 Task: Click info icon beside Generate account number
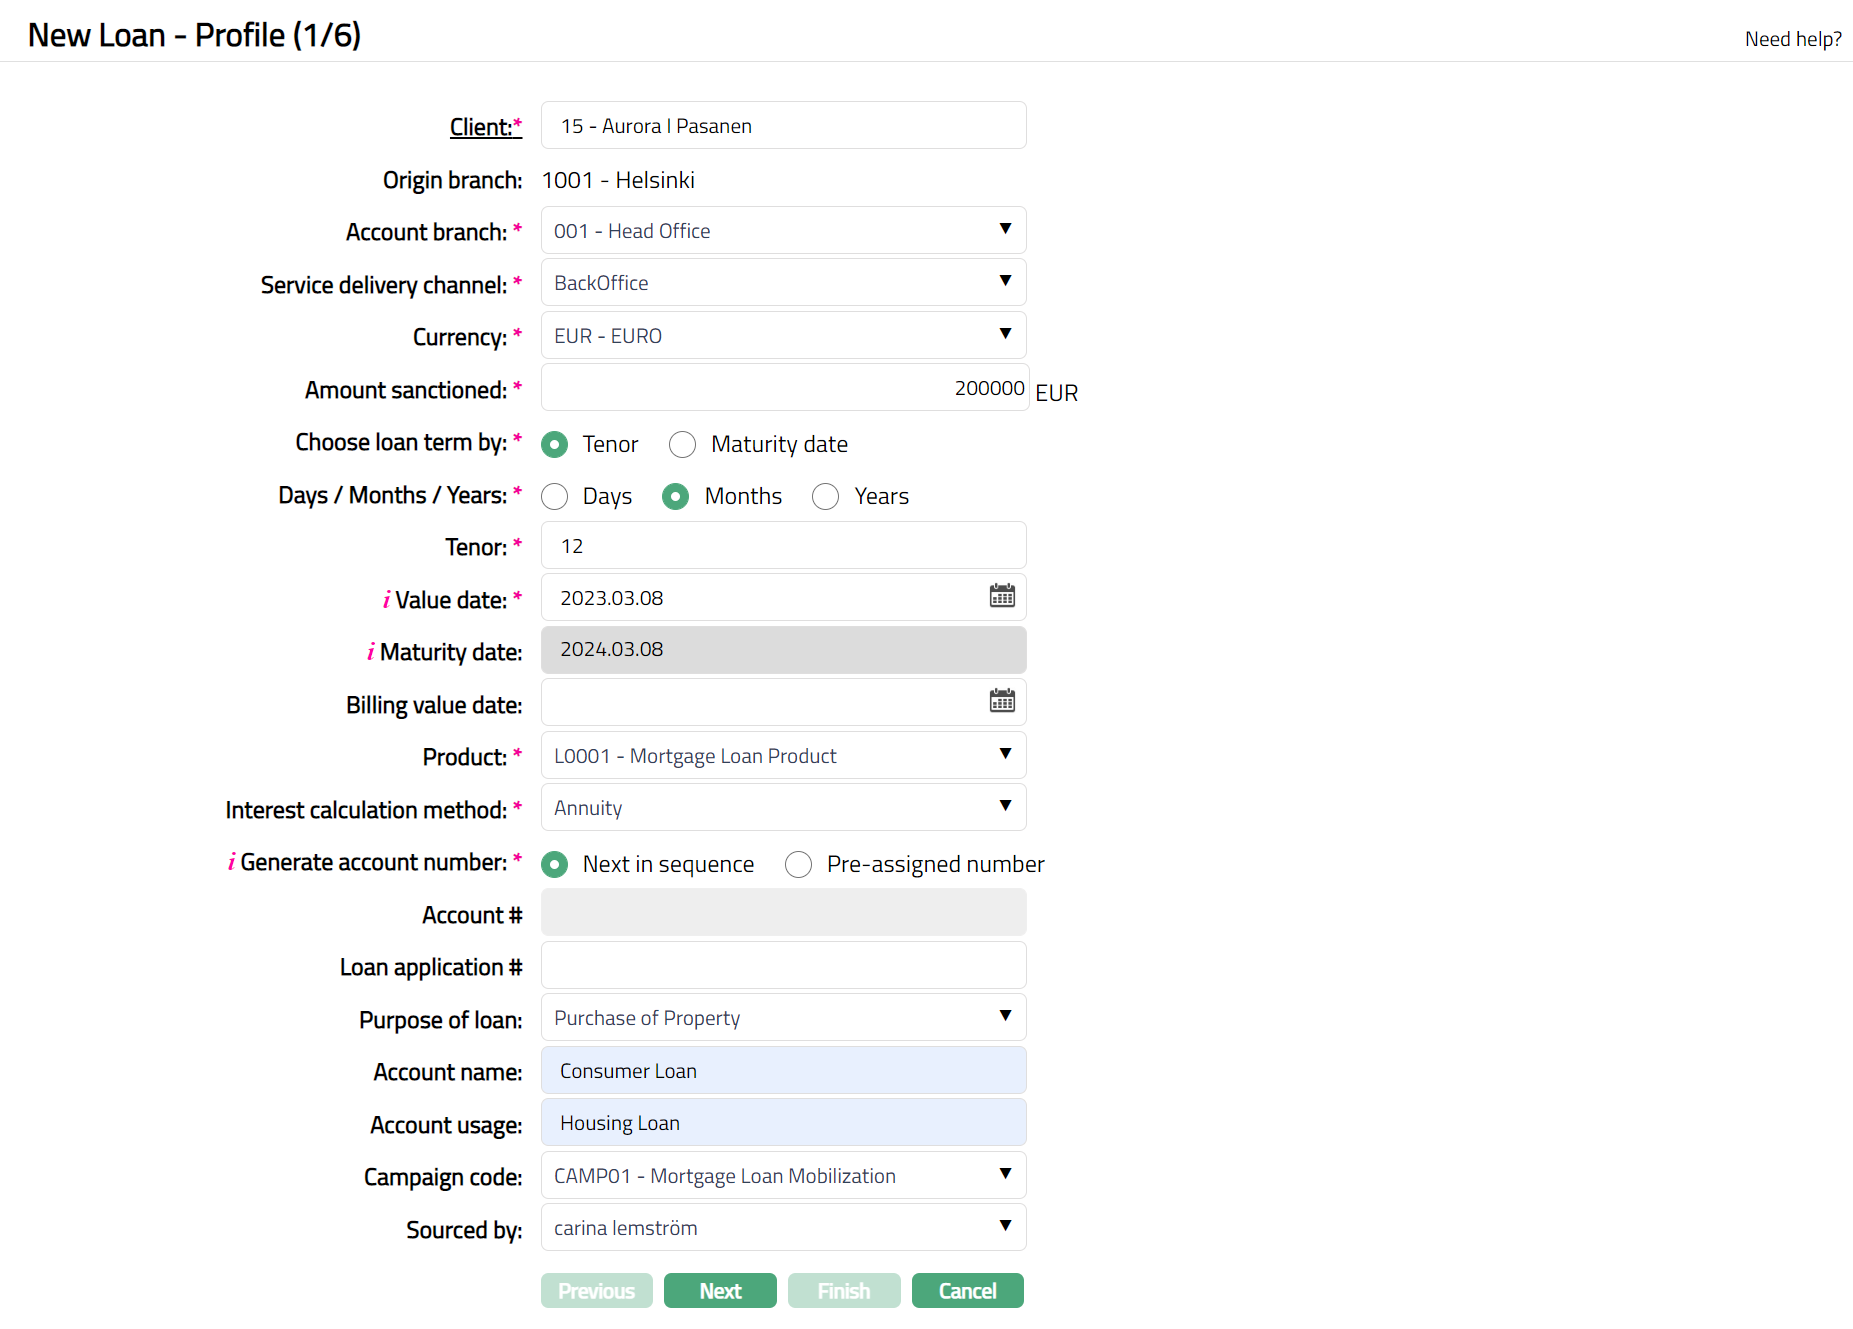pos(232,862)
